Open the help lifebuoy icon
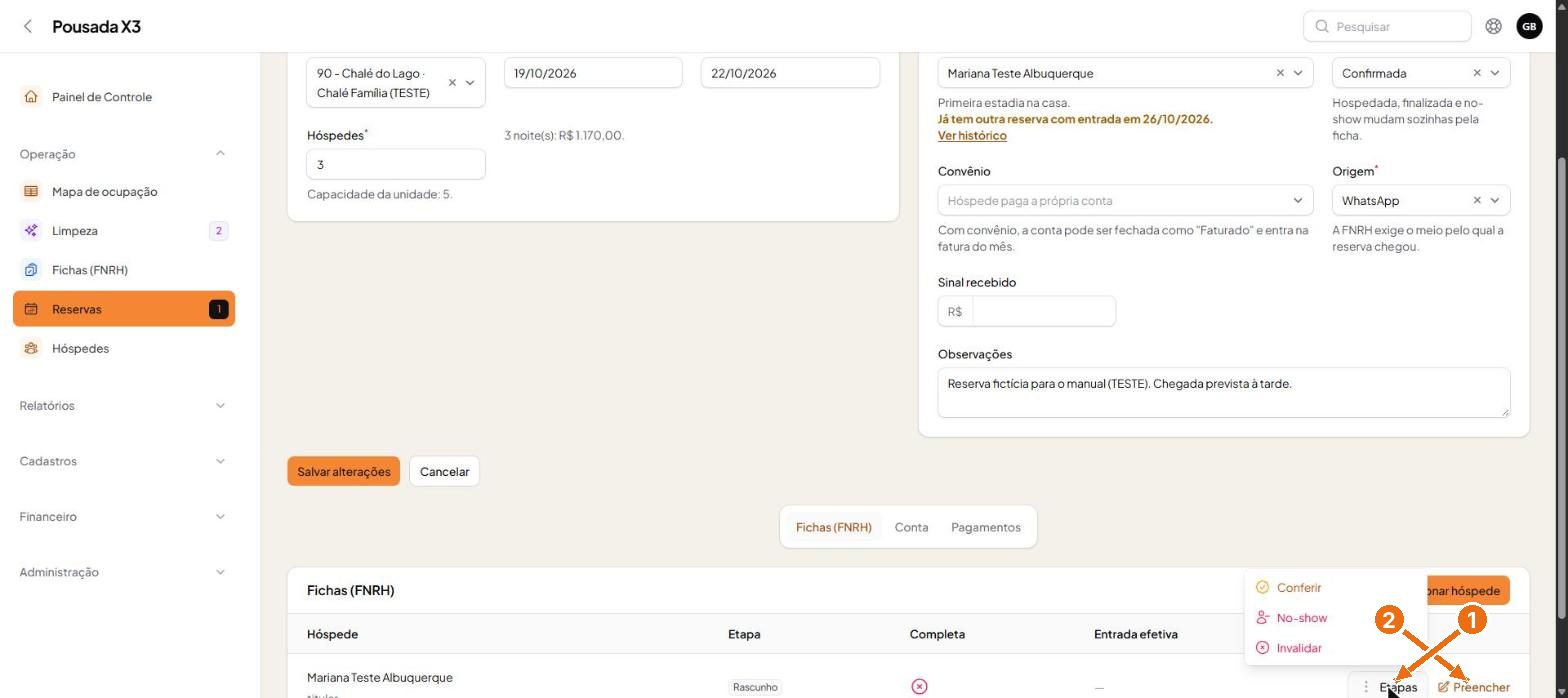This screenshot has width=1568, height=698. (x=1493, y=26)
